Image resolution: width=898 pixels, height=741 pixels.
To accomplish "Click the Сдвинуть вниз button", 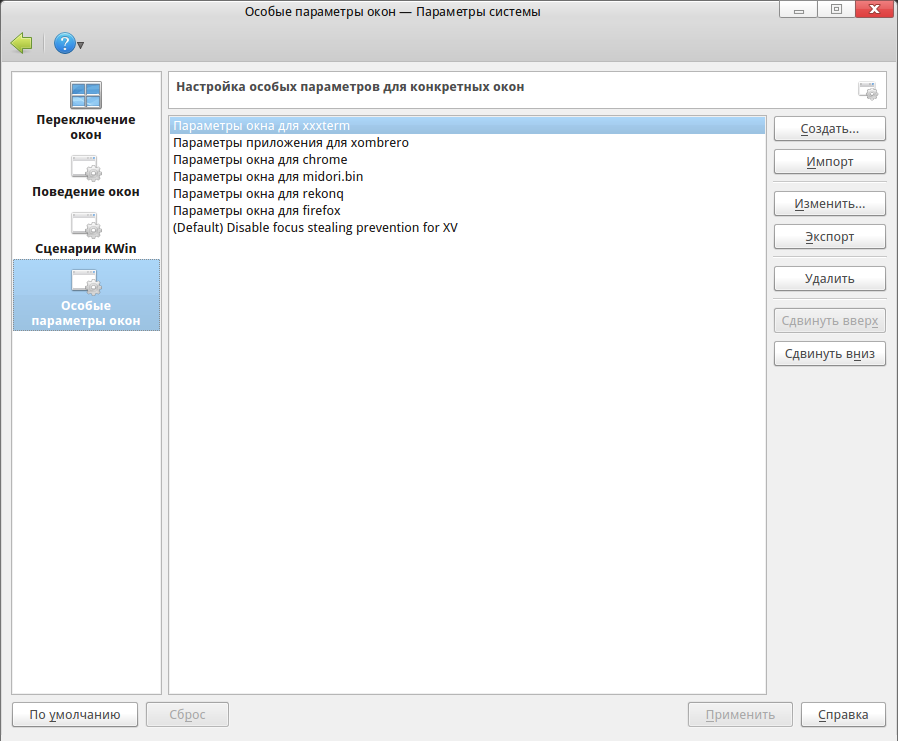I will pos(829,354).
